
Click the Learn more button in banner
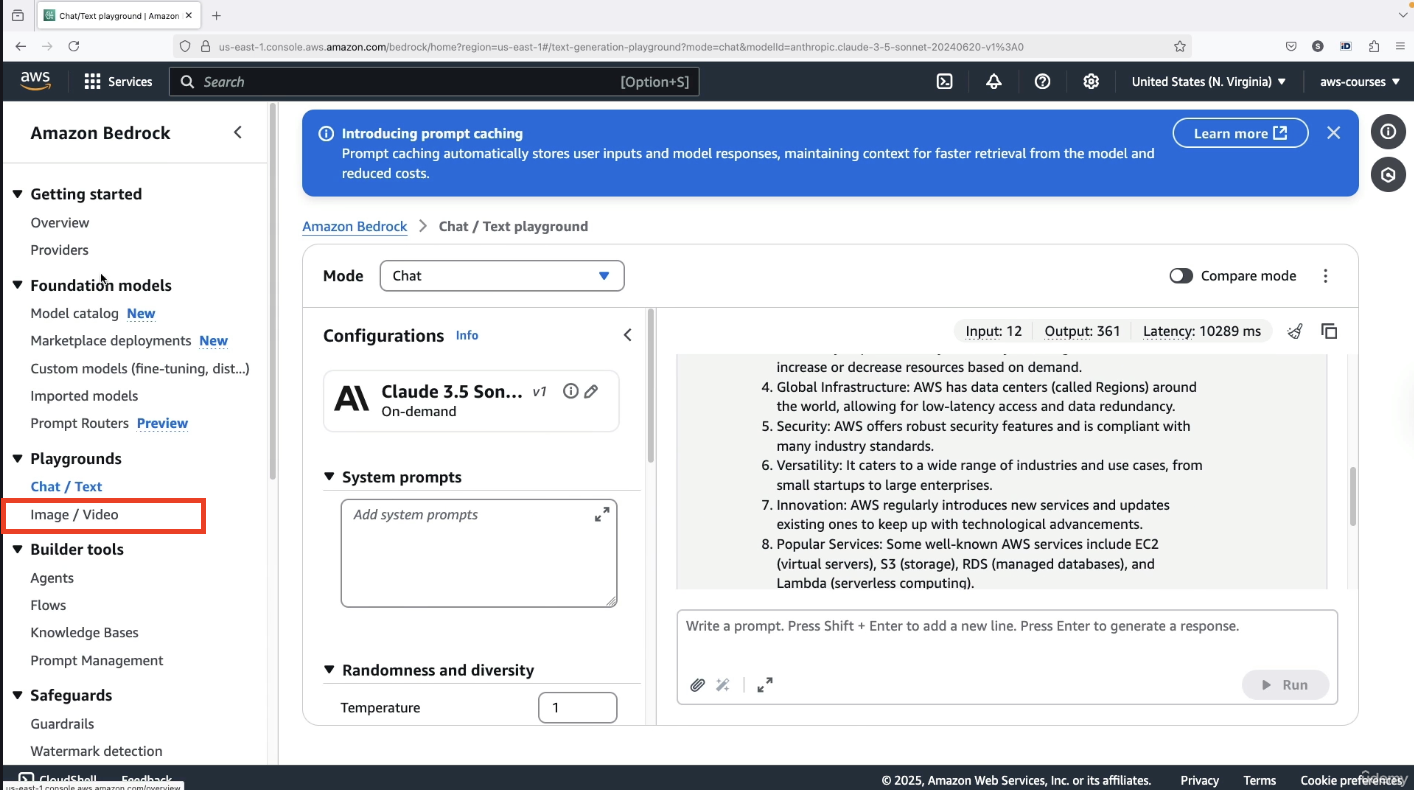tap(1240, 133)
